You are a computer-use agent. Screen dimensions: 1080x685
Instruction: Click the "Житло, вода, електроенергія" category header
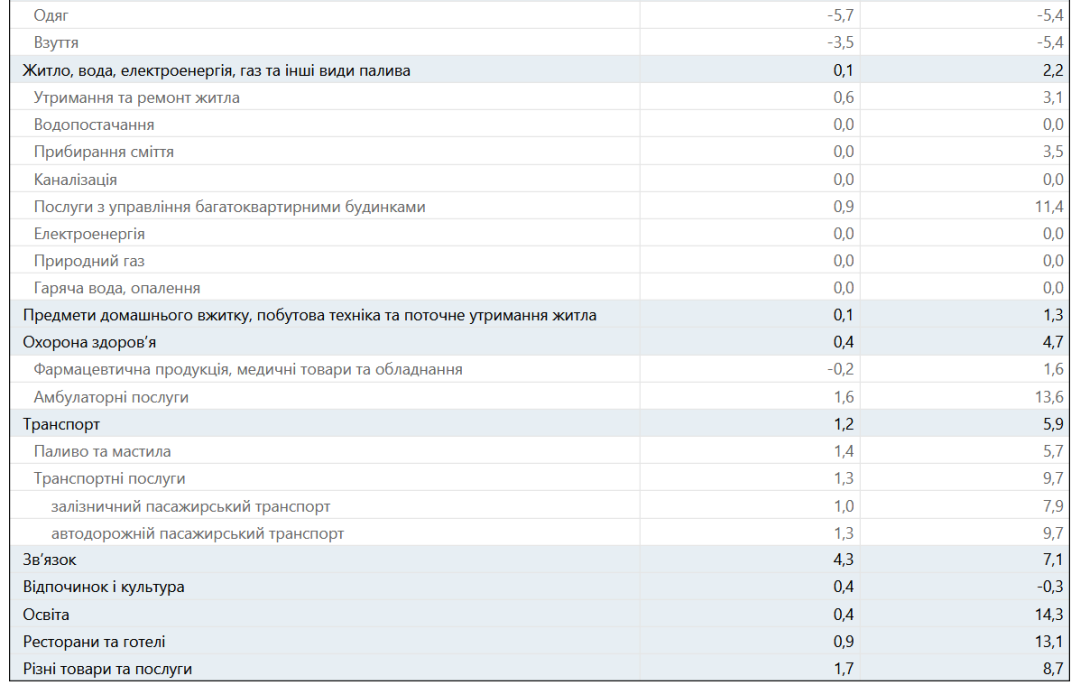(216, 70)
